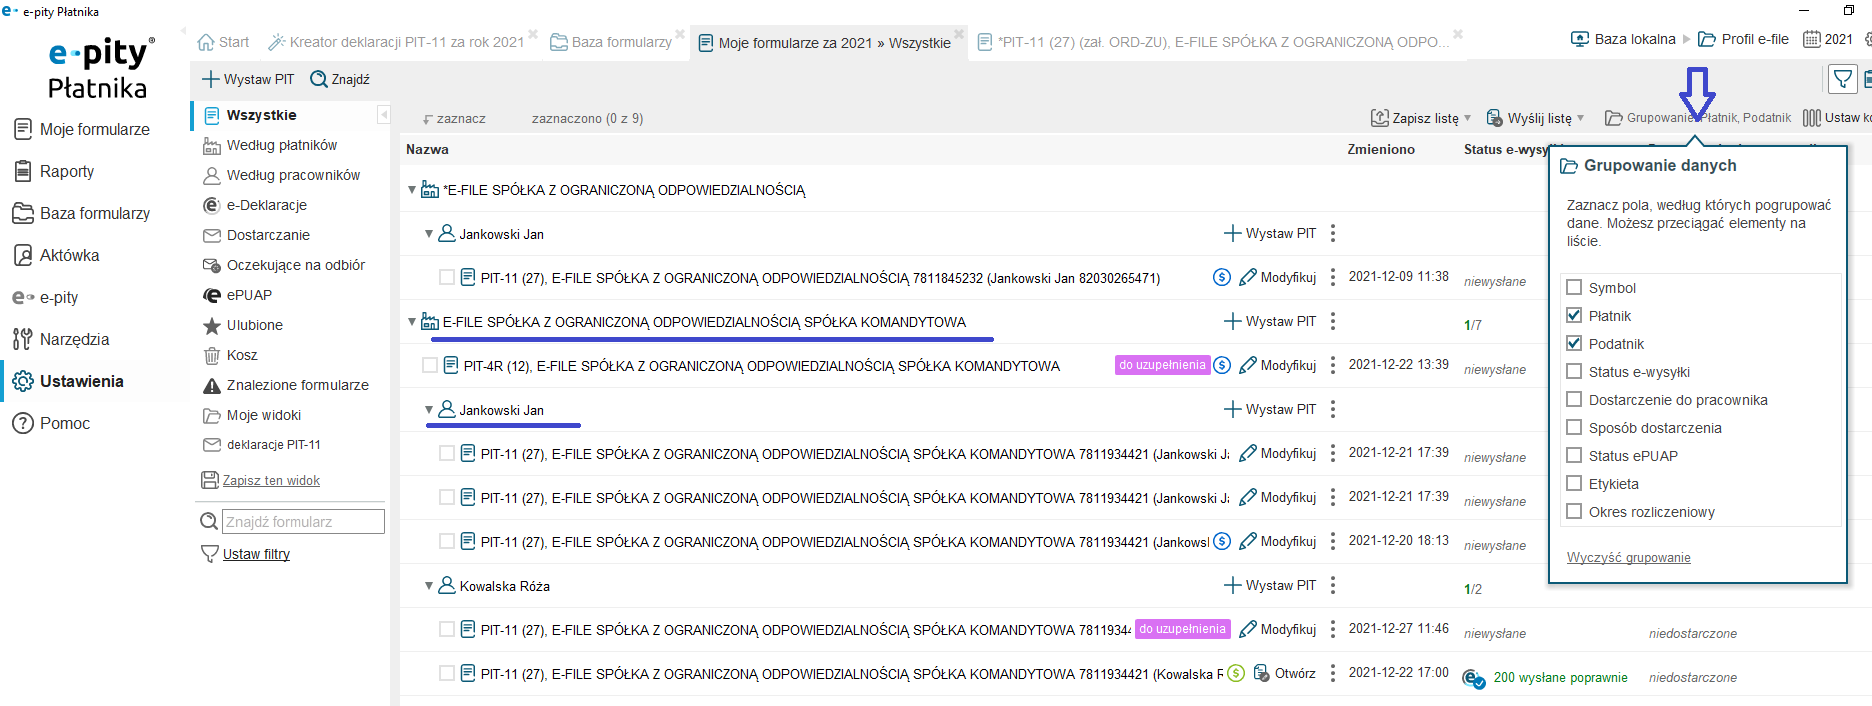Collapse first Jankowski Jan group
The image size is (1872, 706).
click(429, 234)
